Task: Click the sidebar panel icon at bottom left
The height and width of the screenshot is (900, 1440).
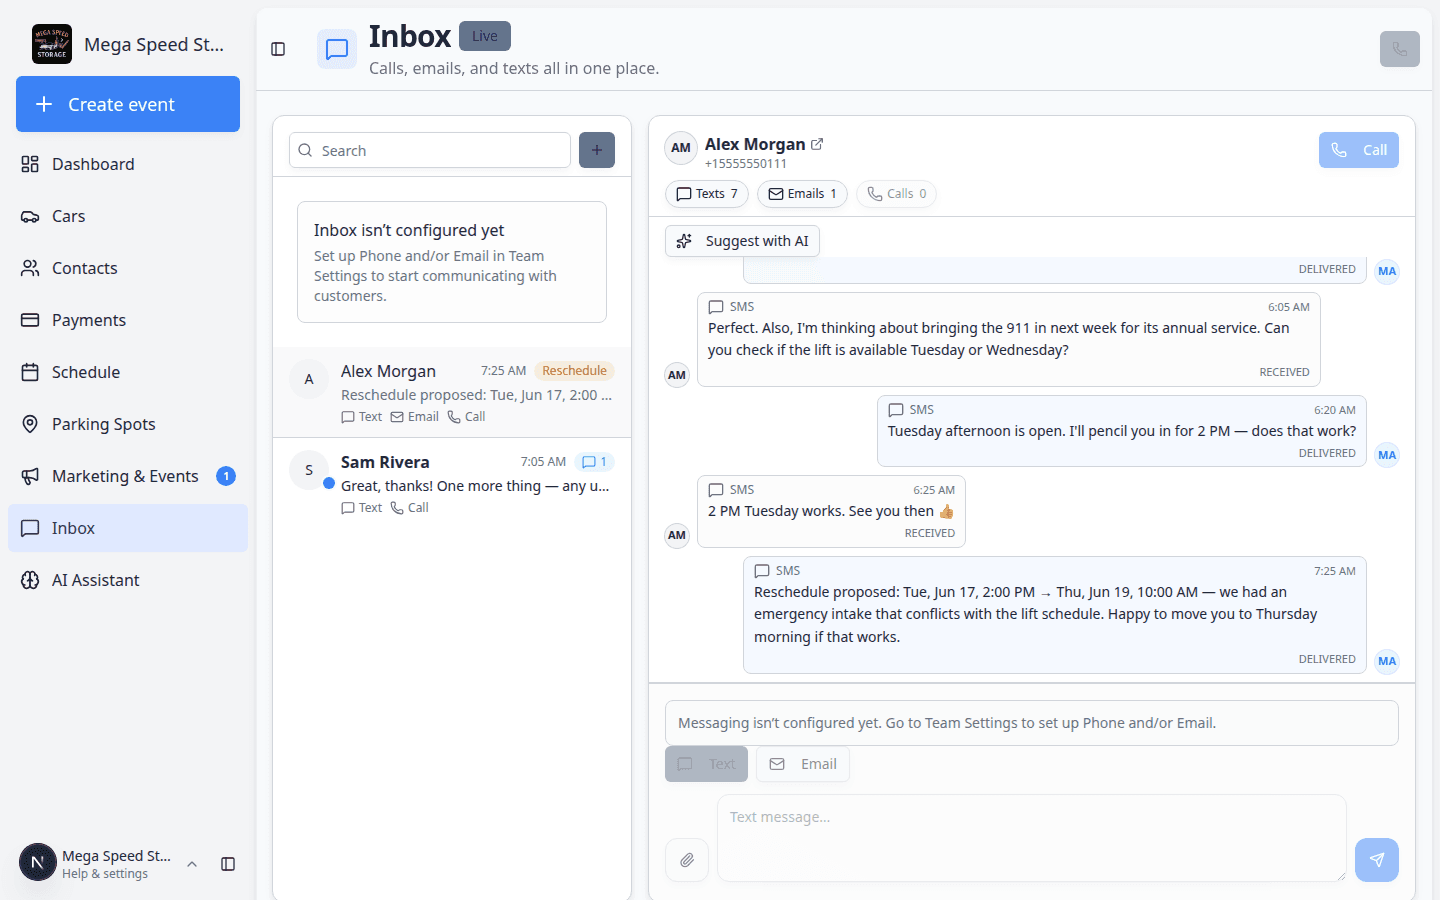Action: pos(228,864)
